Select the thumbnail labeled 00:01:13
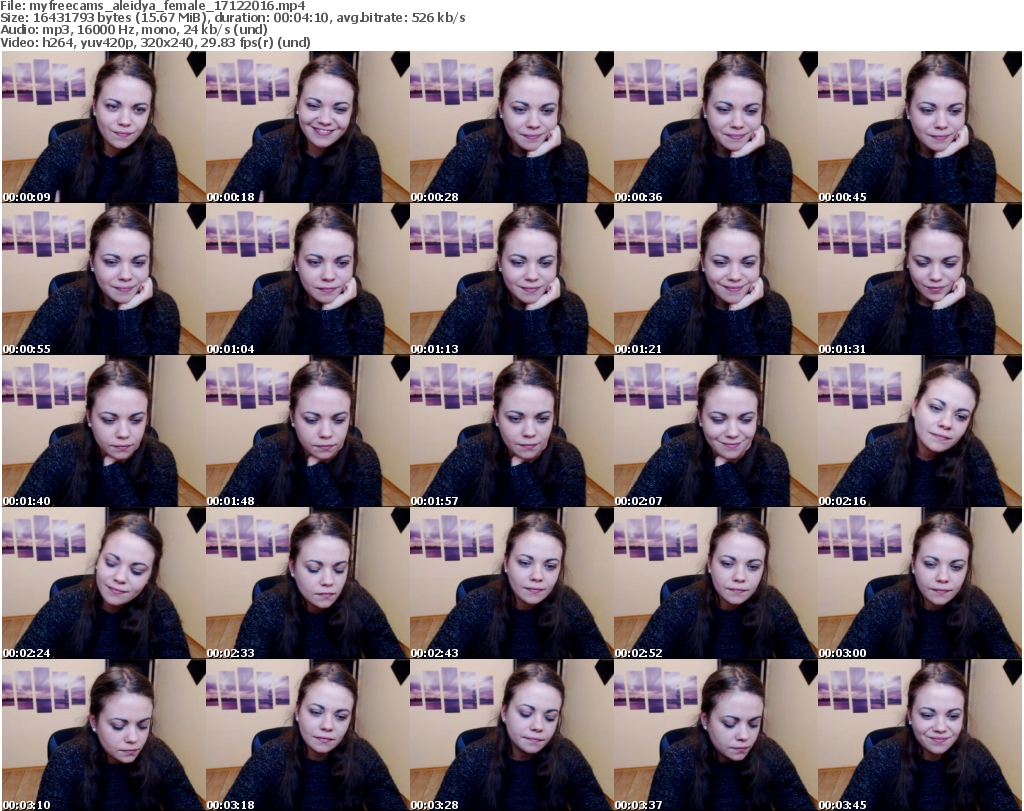This screenshot has width=1024, height=811. pyautogui.click(x=511, y=279)
